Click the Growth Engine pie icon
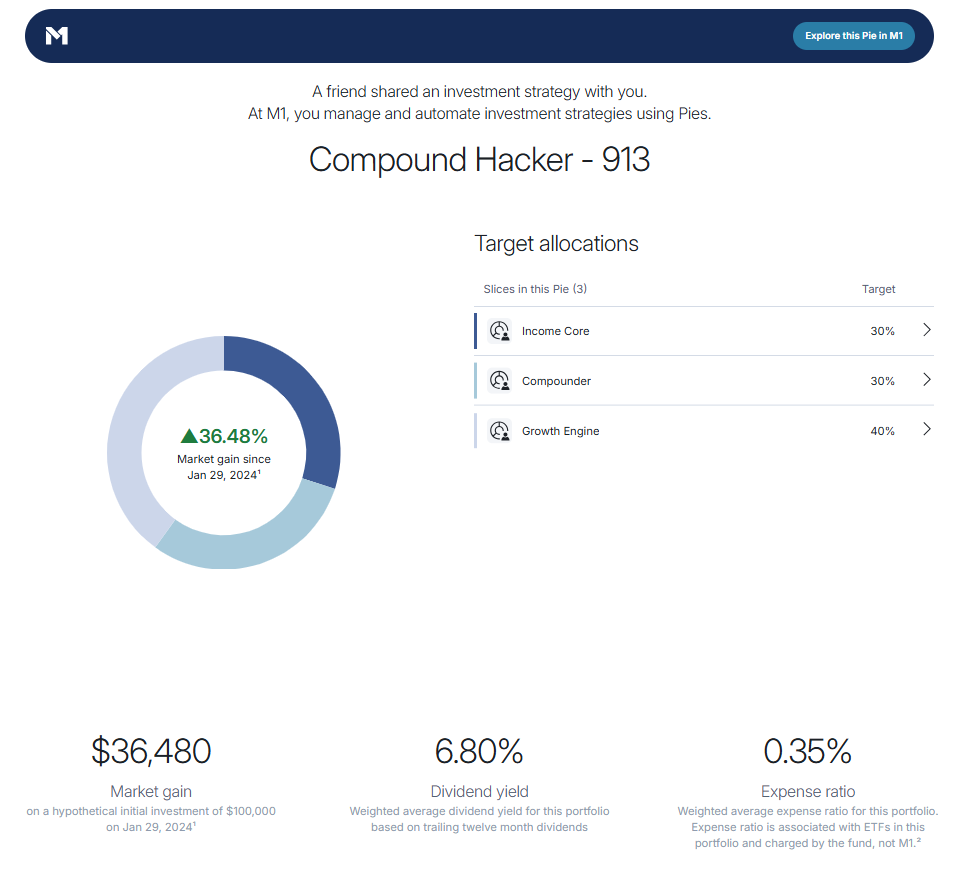975x875 pixels. [499, 431]
